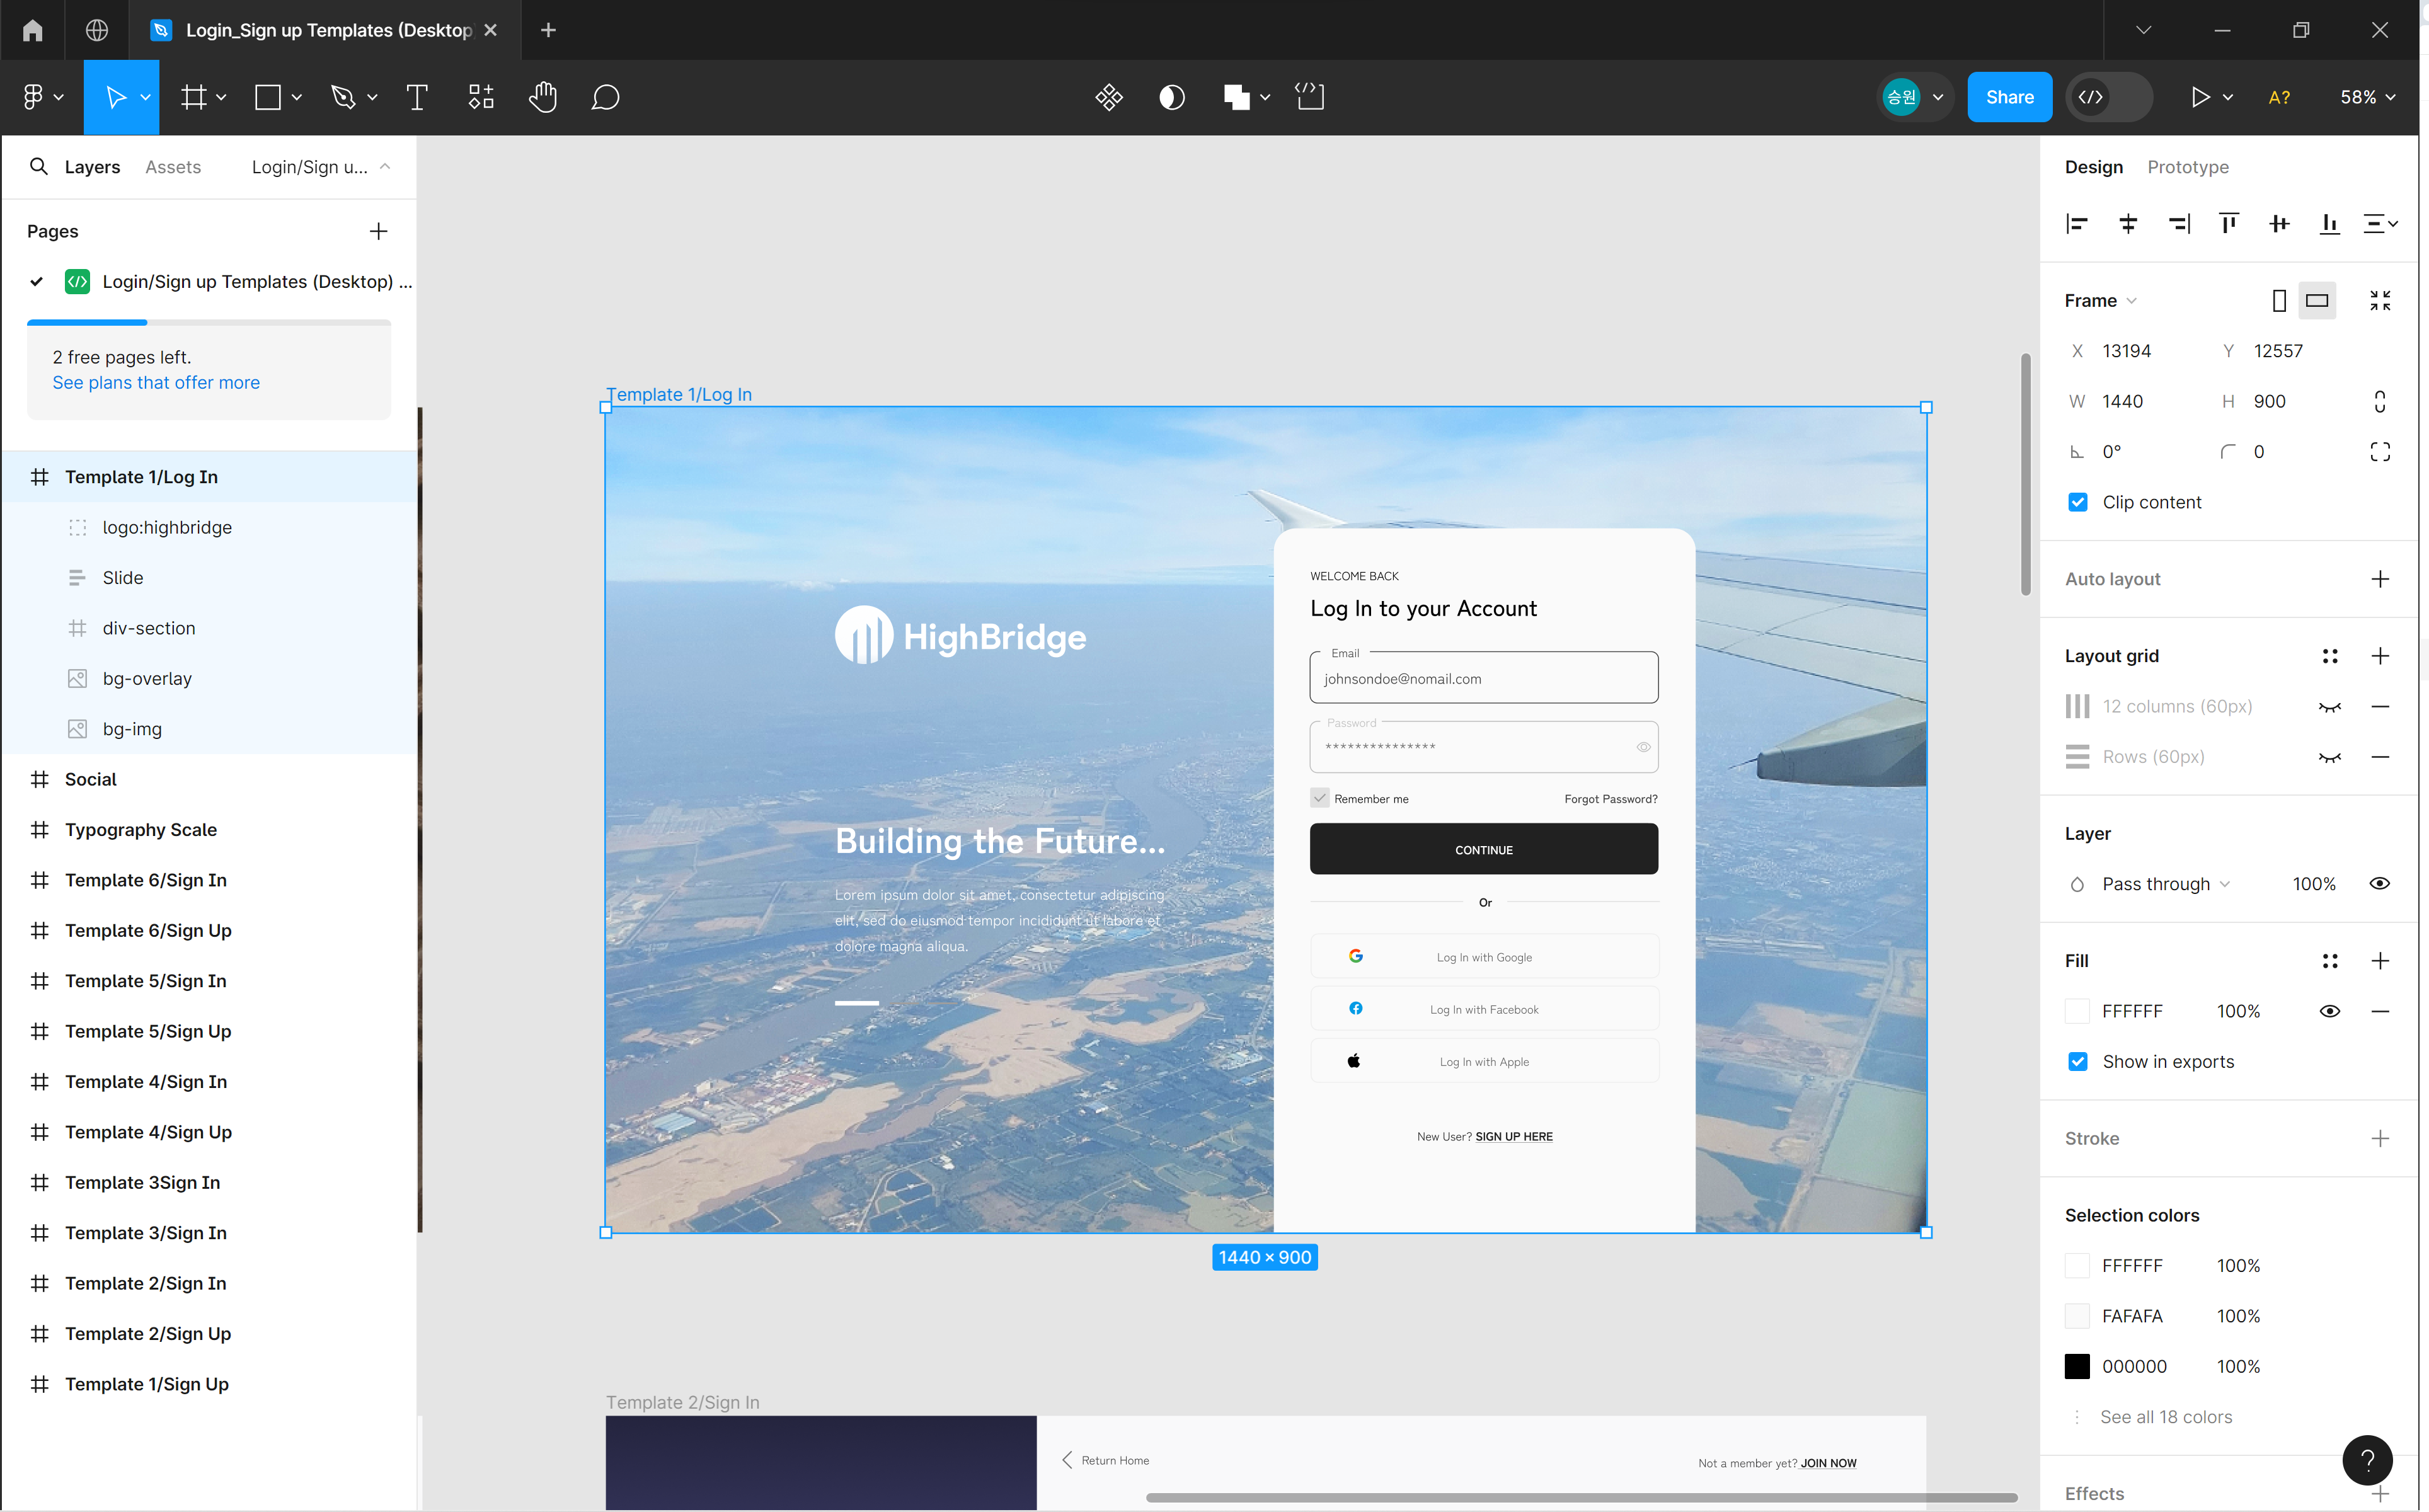Toggle the Show in exports checkbox
The image size is (2429, 1512).
pyautogui.click(x=2078, y=1061)
